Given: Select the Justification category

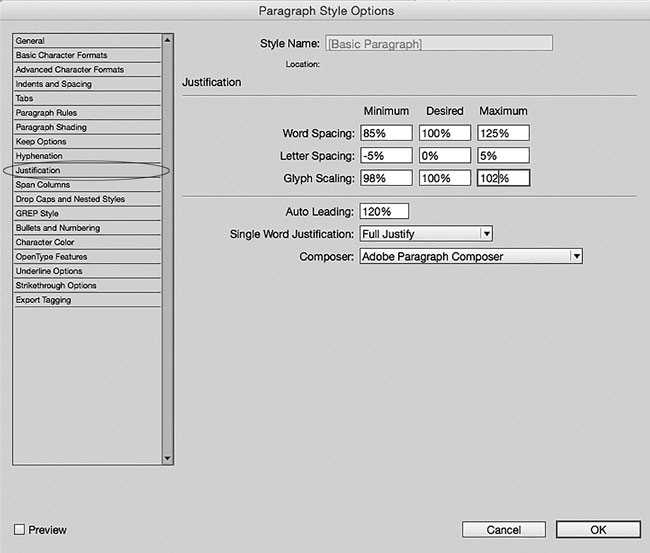Looking at the screenshot, I should [87, 170].
